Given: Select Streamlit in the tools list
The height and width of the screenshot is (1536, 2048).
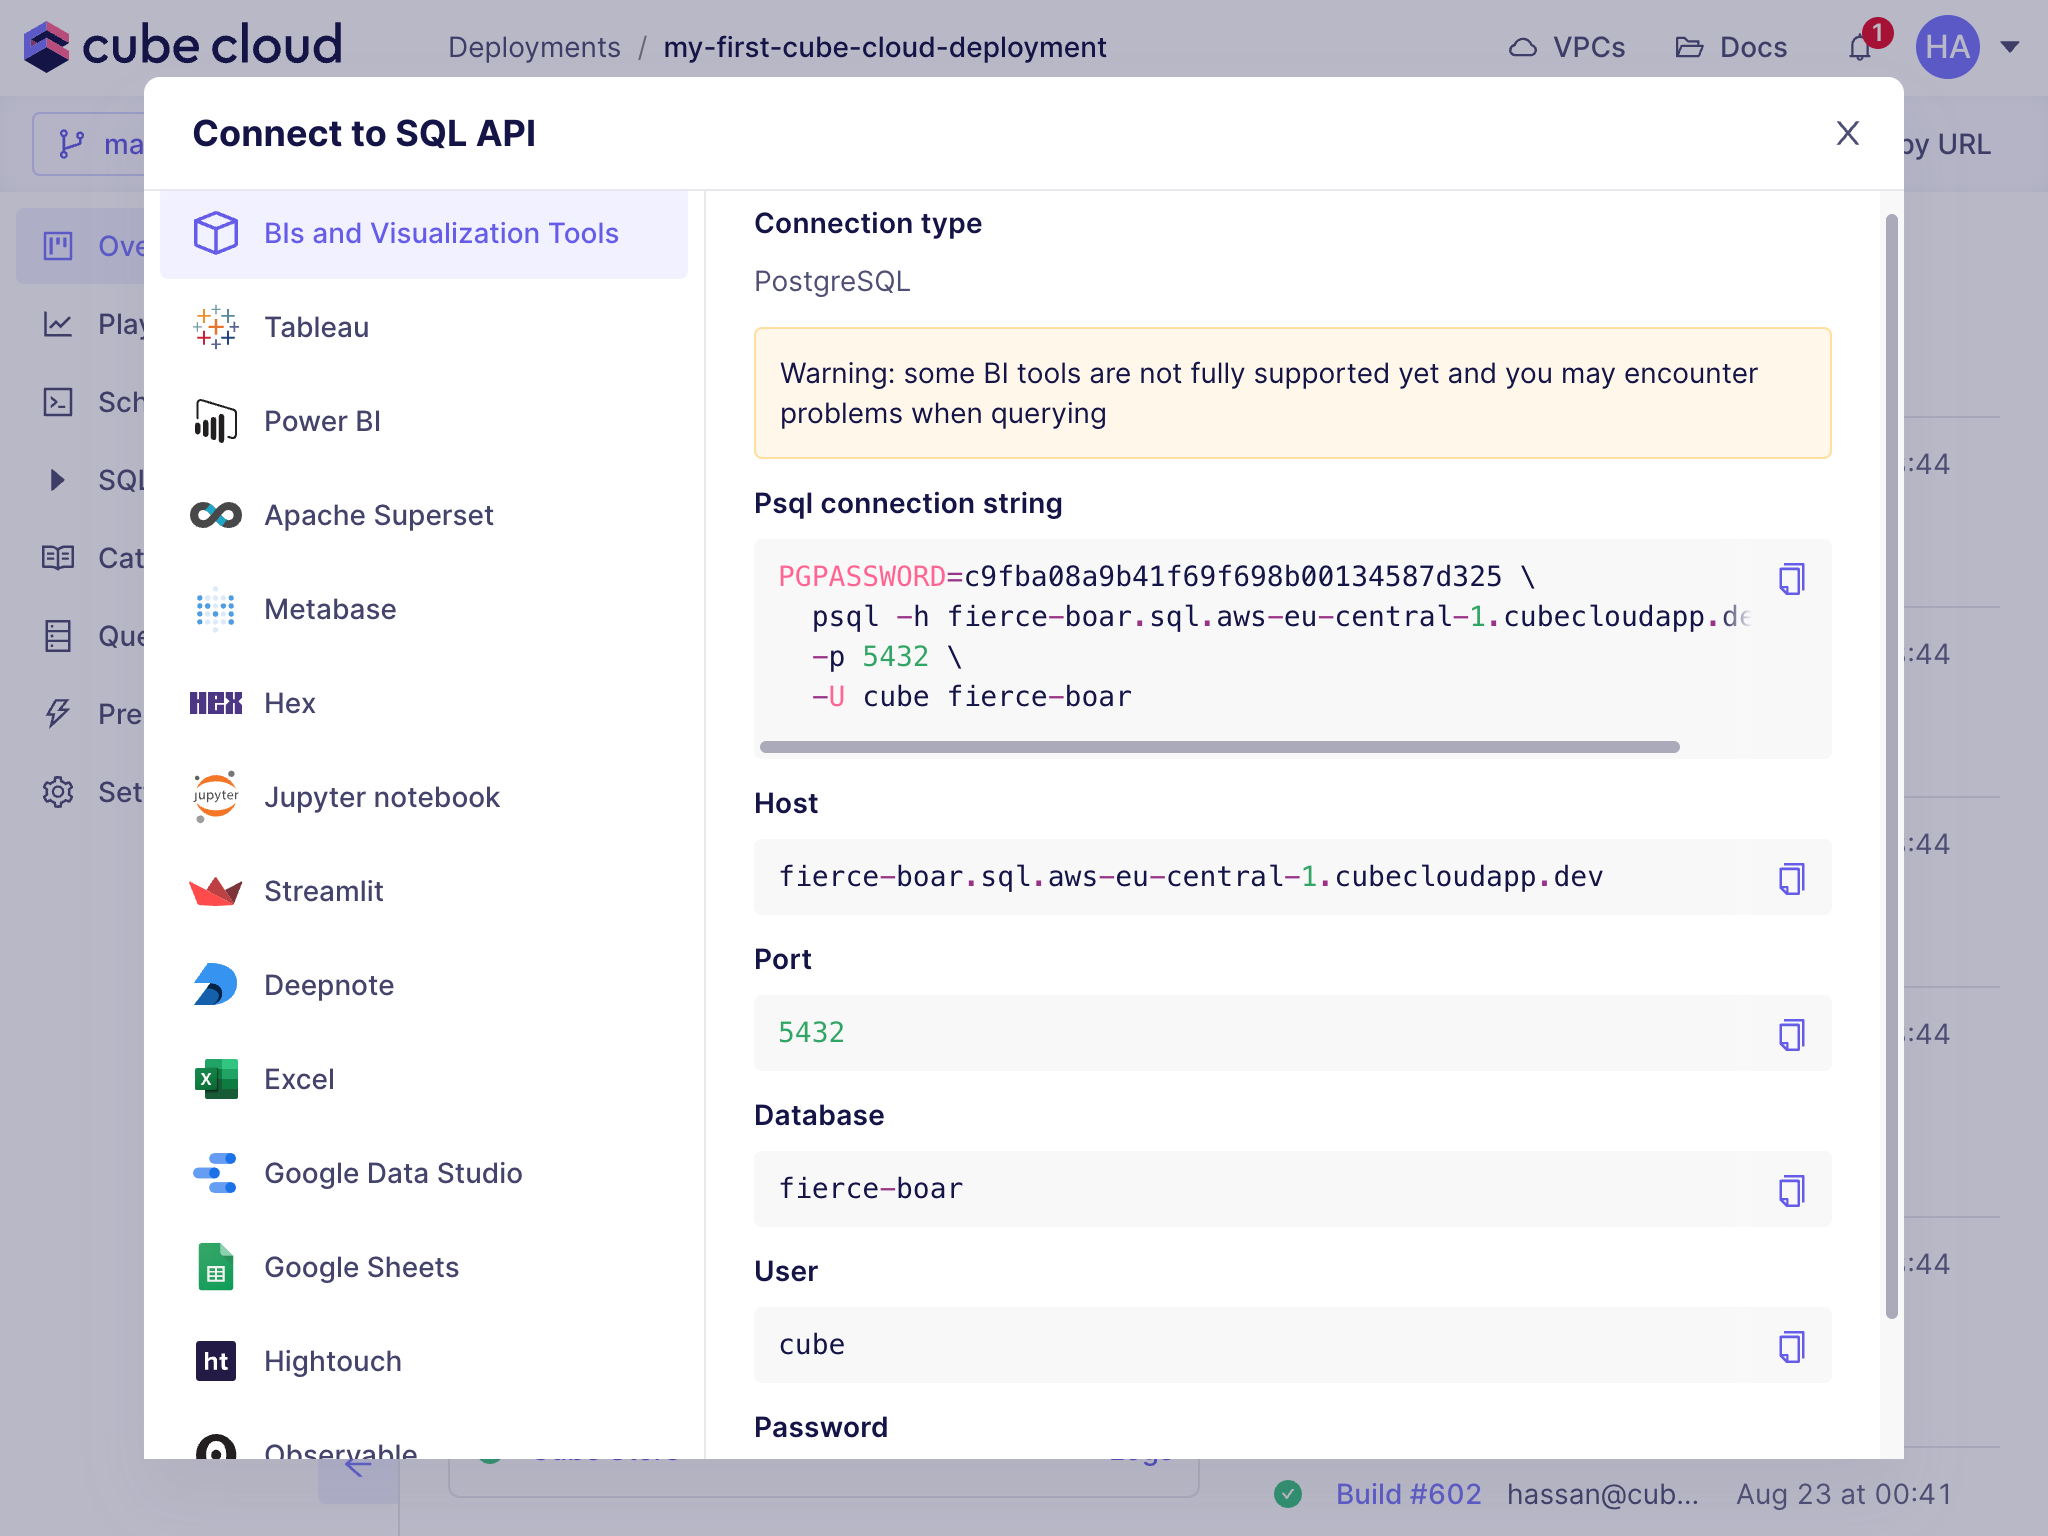Looking at the screenshot, I should pos(424,891).
